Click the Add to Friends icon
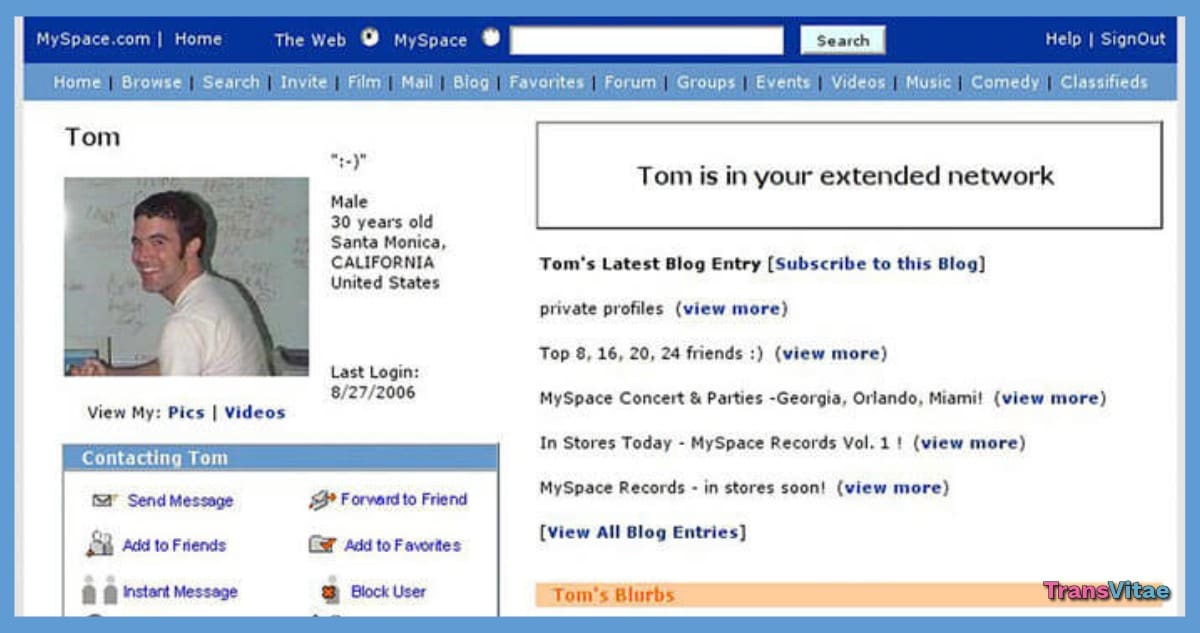This screenshot has height=633, width=1200. (100, 545)
